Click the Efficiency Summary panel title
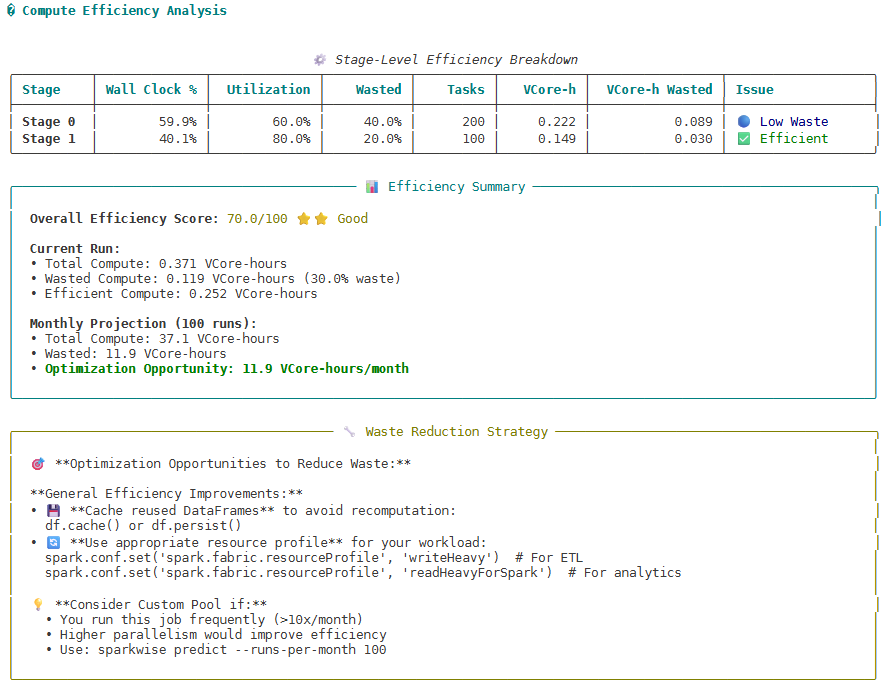The width and height of the screenshot is (890, 695). (456, 187)
